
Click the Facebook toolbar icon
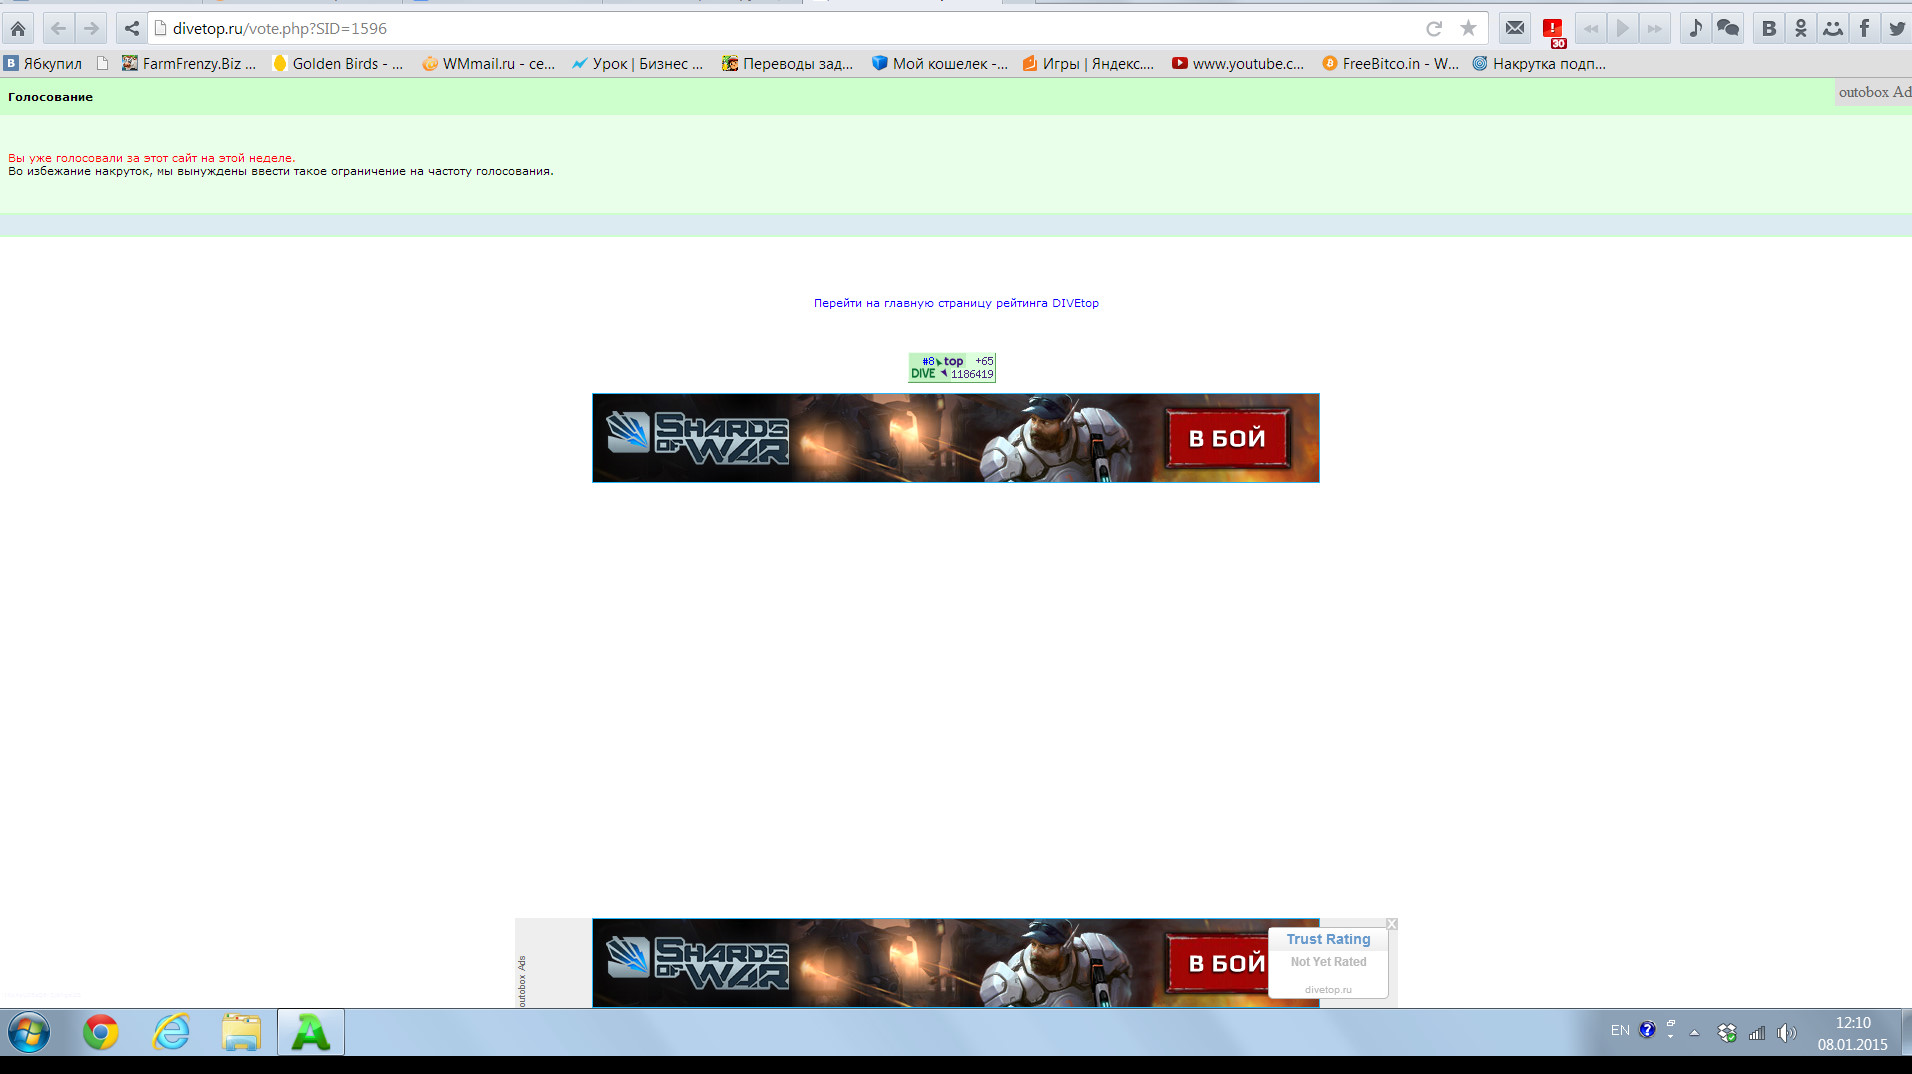pyautogui.click(x=1865, y=29)
